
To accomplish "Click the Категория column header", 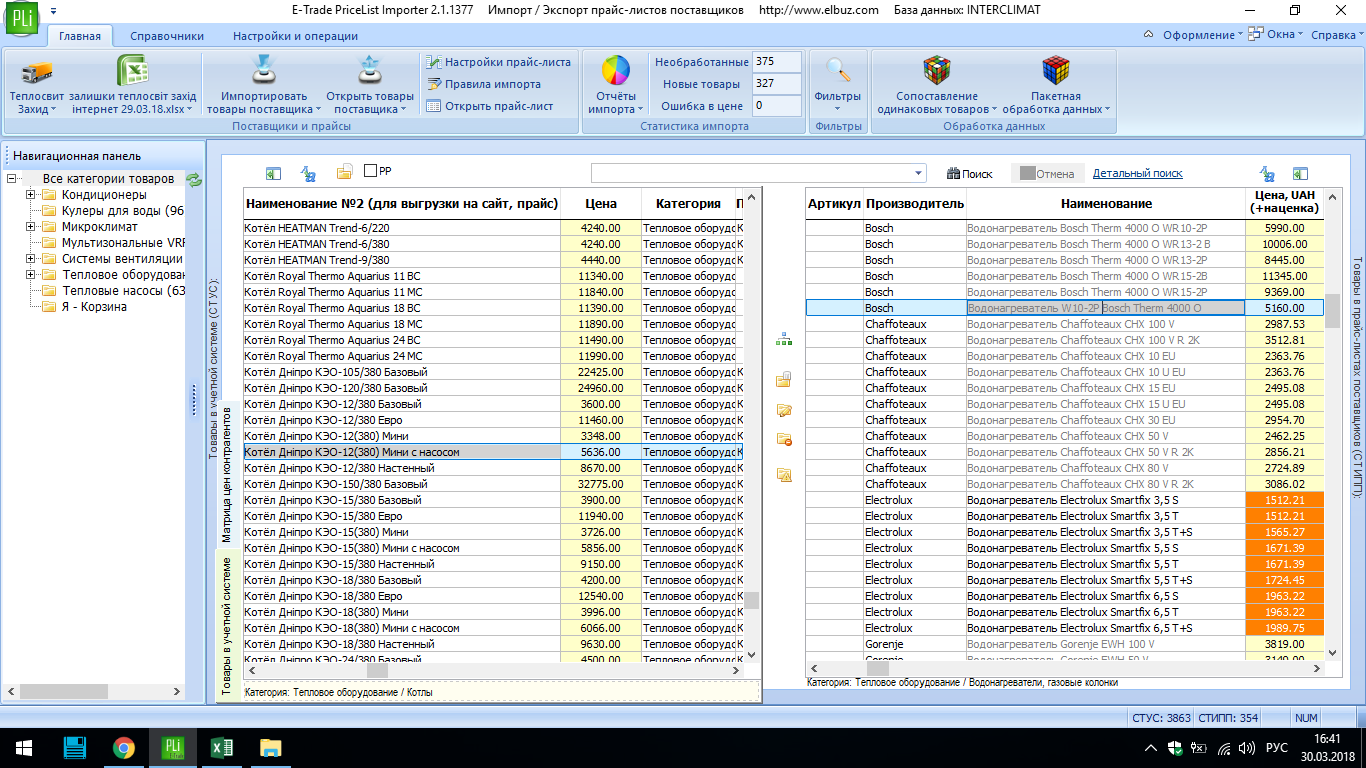I will click(x=688, y=203).
